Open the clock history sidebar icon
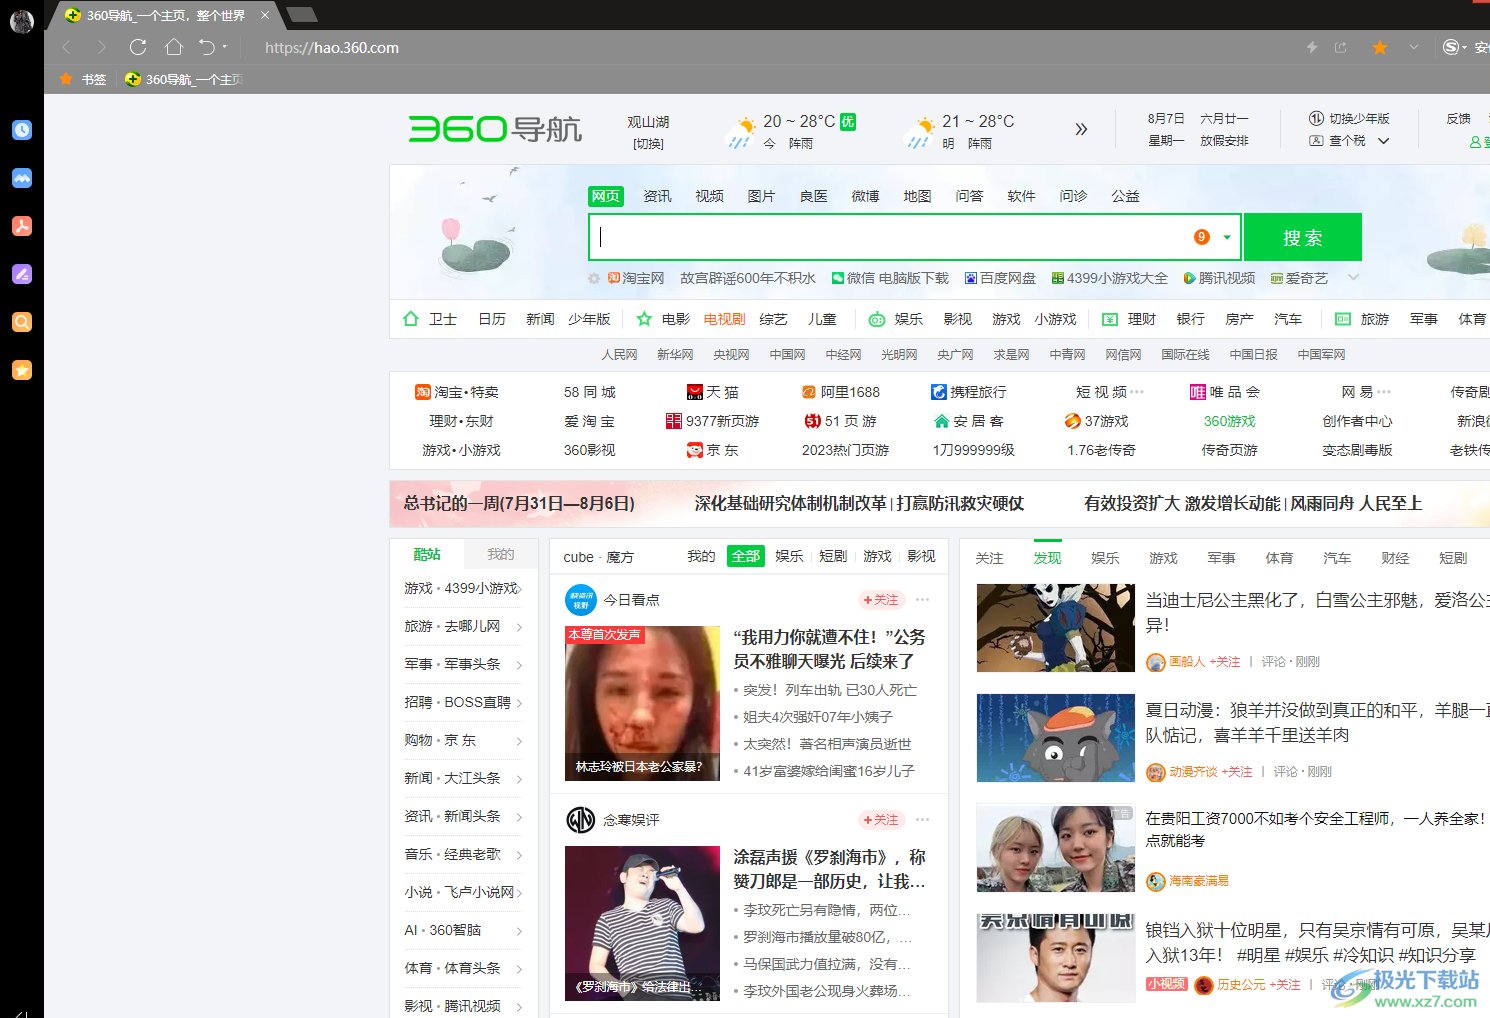The image size is (1490, 1018). [22, 130]
